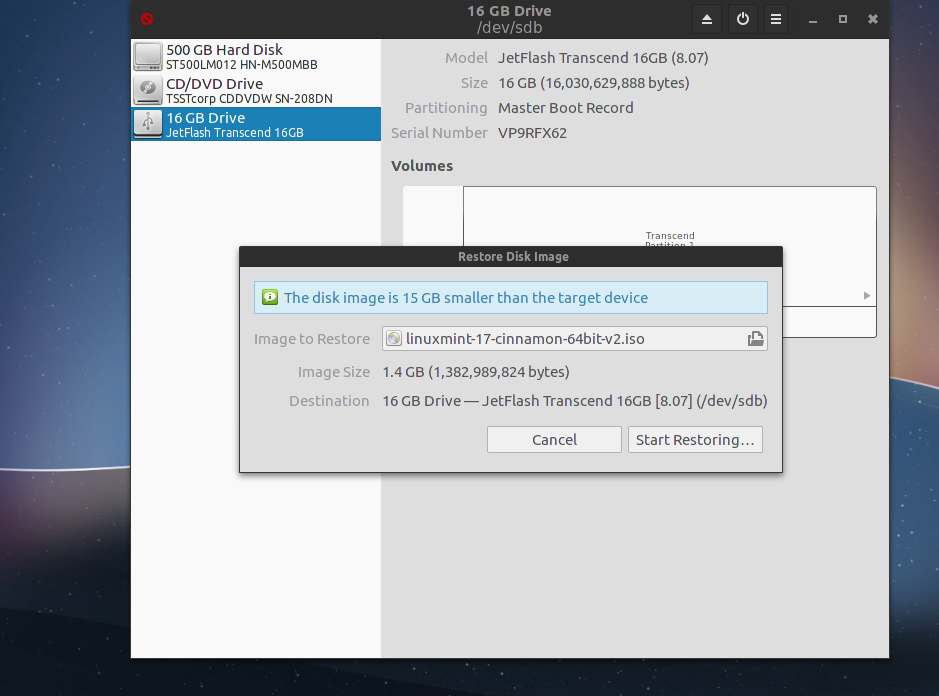Click the /dev/sdb subtitle in title bar
Image resolution: width=939 pixels, height=696 pixels.
[x=510, y=28]
